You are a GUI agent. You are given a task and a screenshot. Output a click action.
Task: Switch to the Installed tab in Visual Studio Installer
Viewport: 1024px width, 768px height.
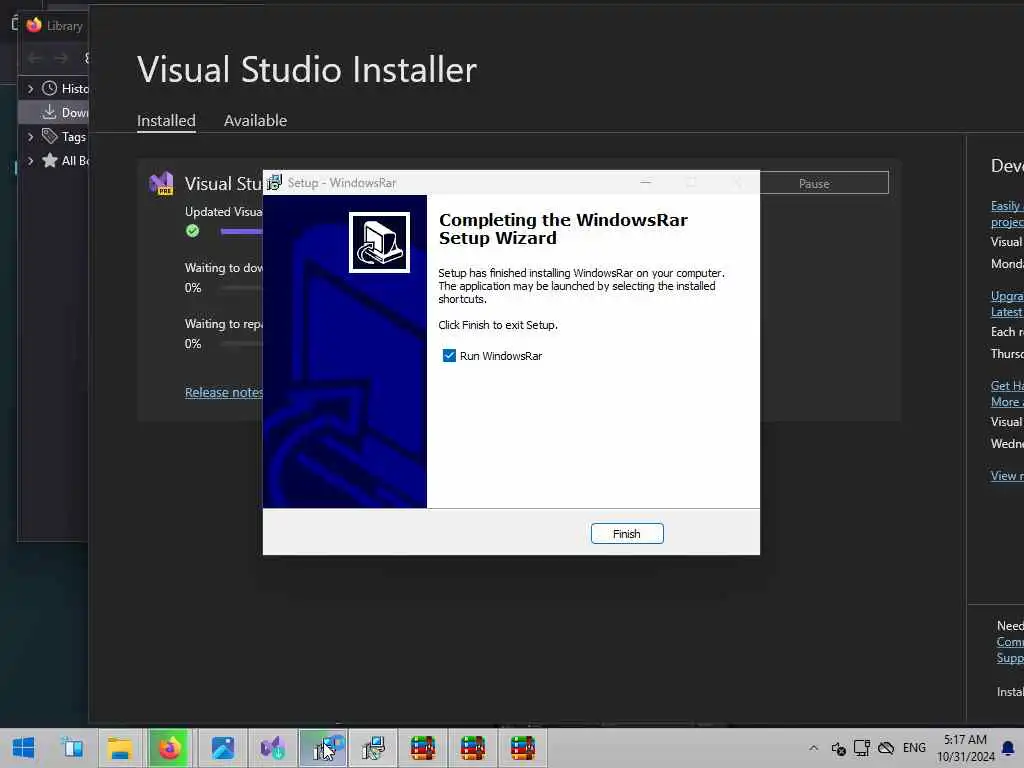tap(166, 121)
